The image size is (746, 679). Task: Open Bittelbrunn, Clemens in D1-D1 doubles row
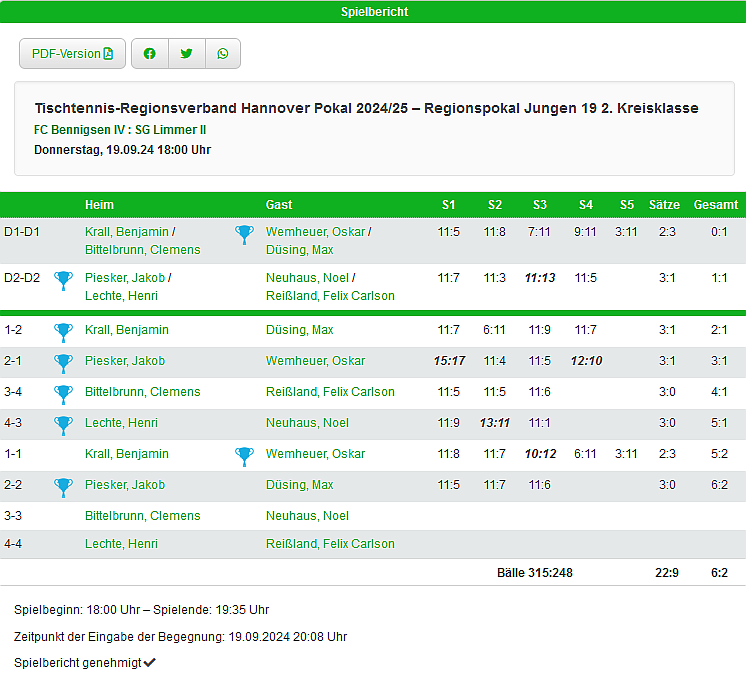coord(142,250)
